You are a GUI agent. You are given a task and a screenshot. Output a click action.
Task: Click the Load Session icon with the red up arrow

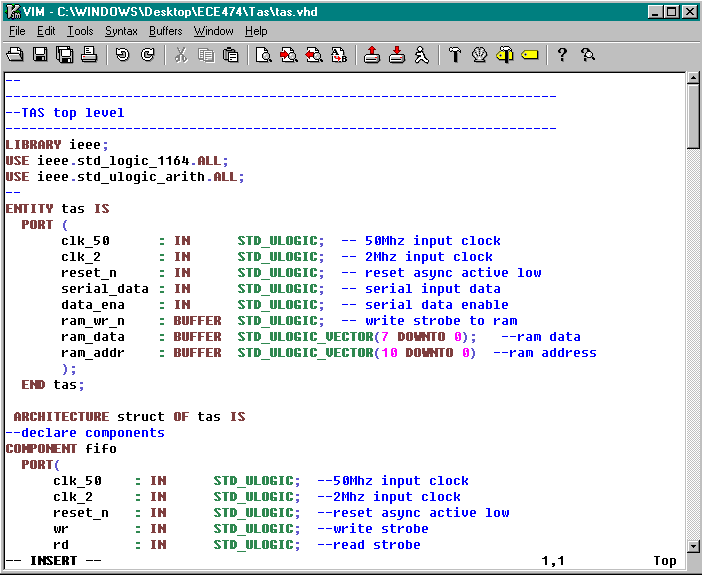(x=372, y=55)
